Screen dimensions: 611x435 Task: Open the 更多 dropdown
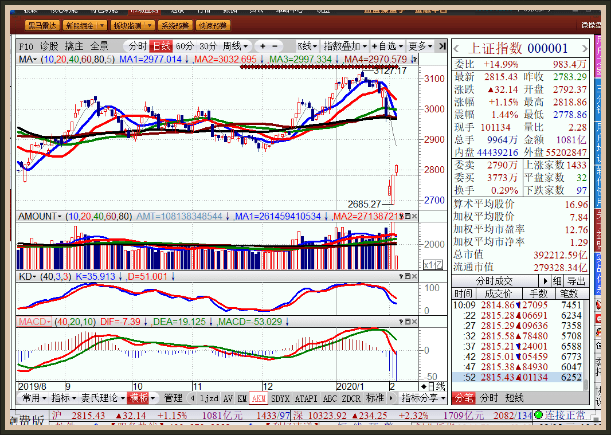click(420, 46)
